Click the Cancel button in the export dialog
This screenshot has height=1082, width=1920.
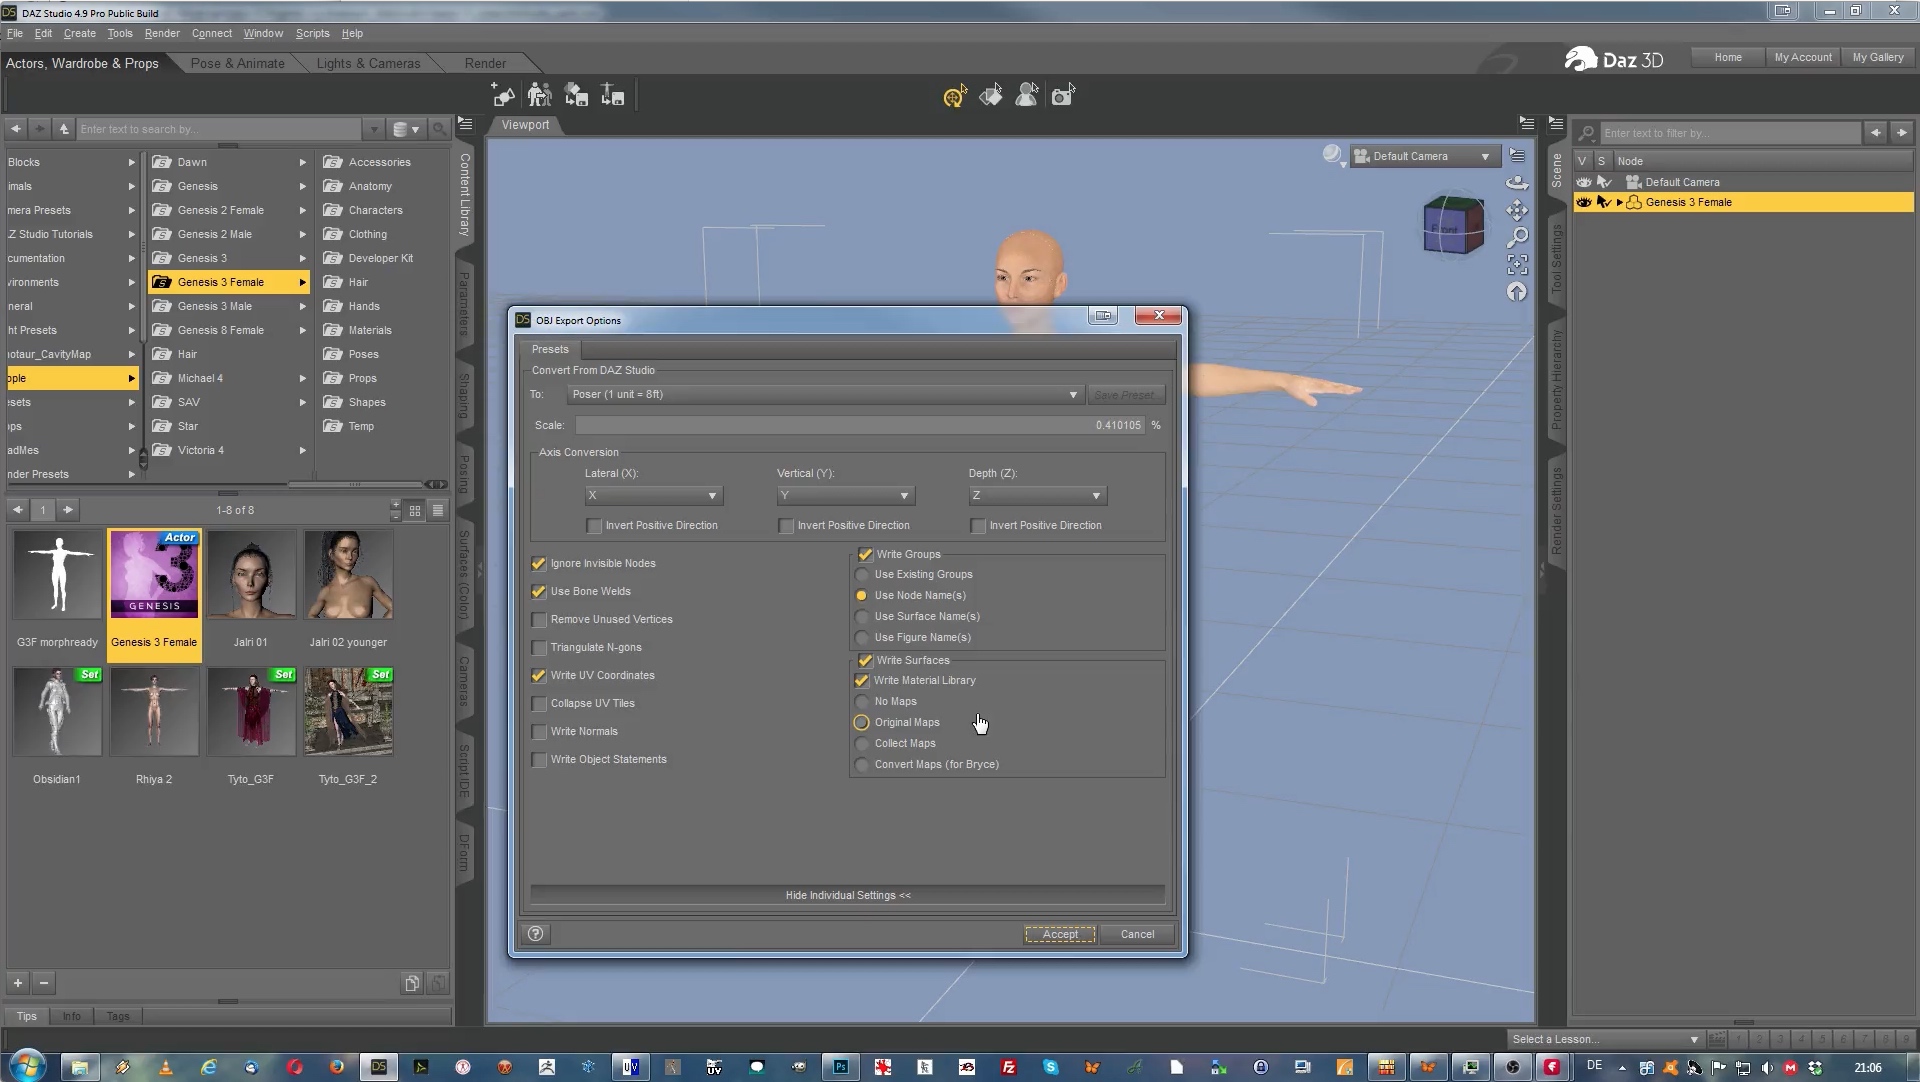[1137, 935]
